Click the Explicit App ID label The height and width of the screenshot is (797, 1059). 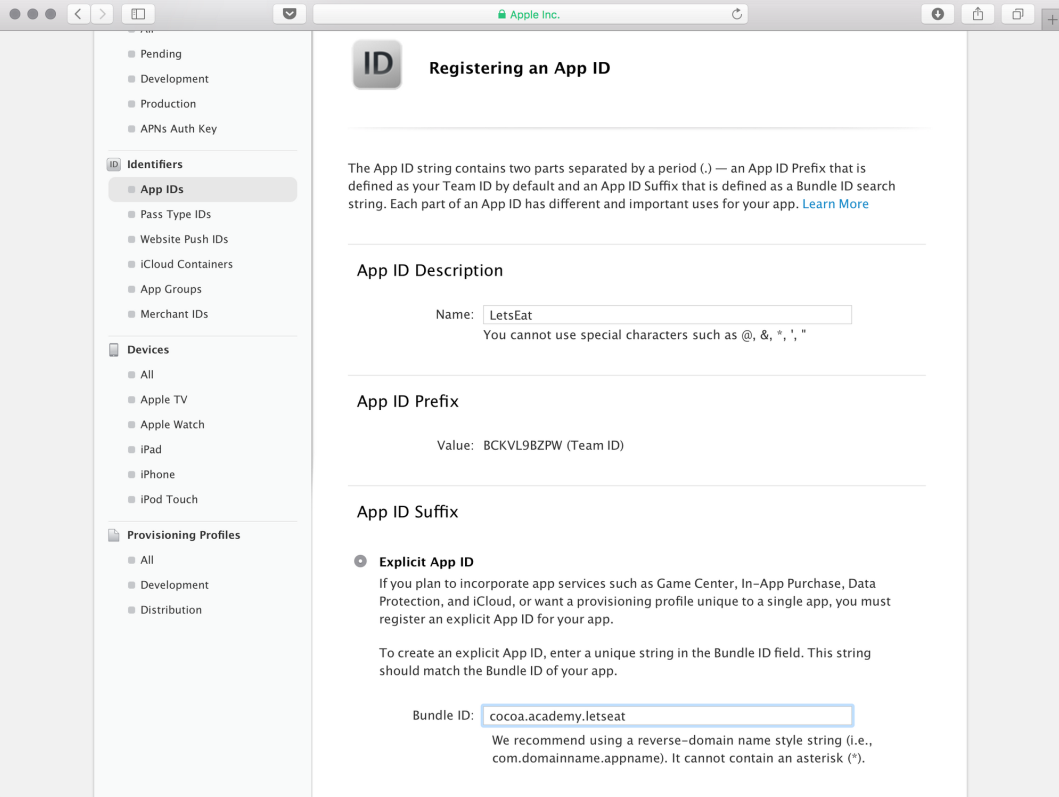click(x=426, y=562)
